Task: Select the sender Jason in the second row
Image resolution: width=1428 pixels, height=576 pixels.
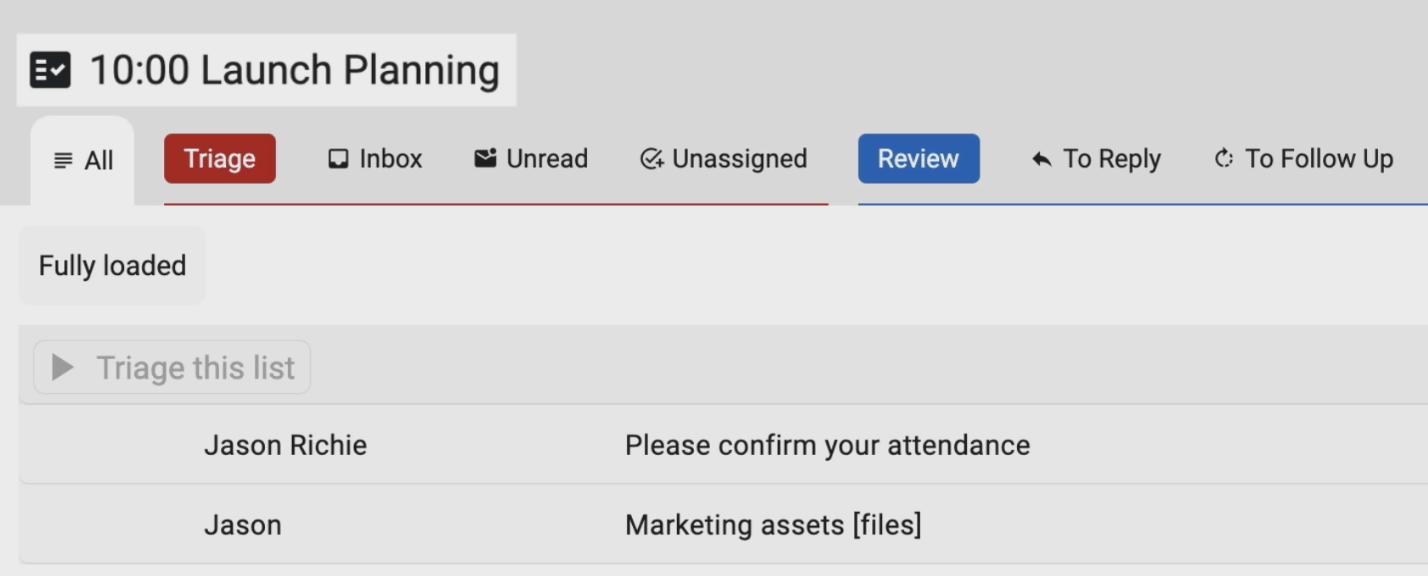Action: tap(242, 525)
